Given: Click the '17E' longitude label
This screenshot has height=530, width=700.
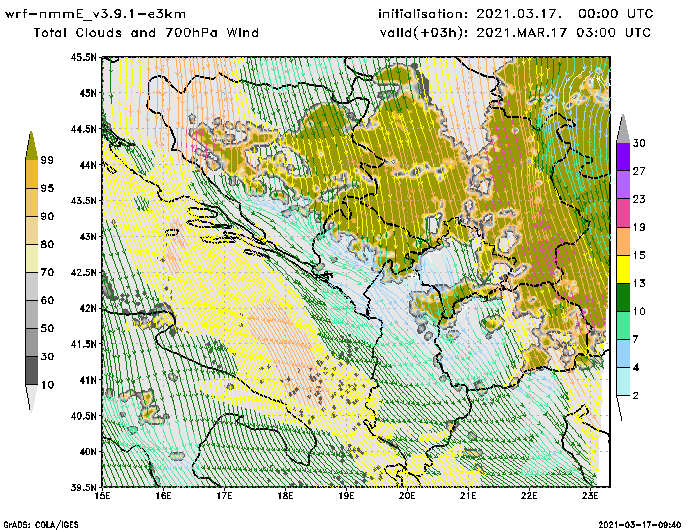Looking at the screenshot, I should (x=225, y=496).
